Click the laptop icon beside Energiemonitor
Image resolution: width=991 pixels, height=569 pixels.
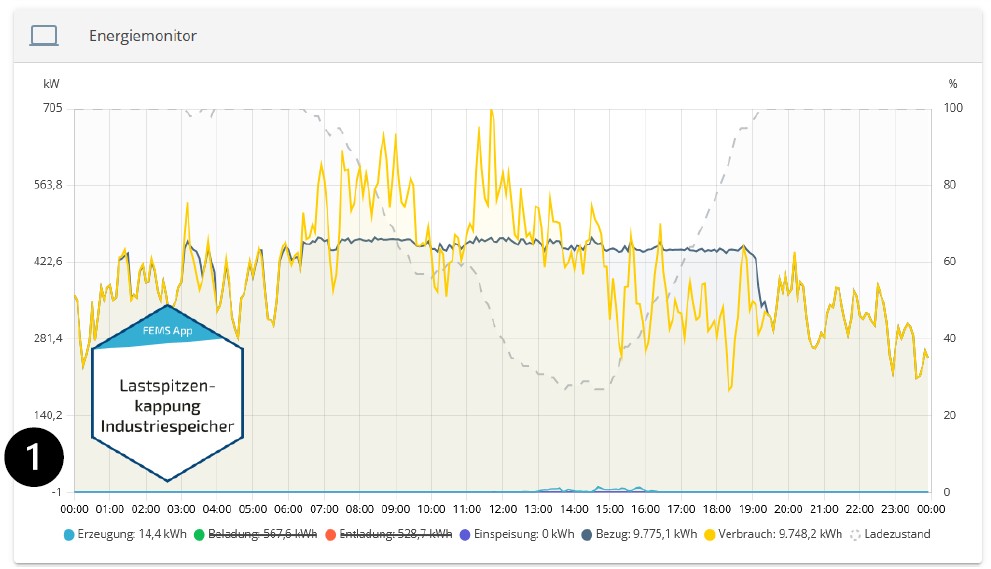tap(44, 36)
